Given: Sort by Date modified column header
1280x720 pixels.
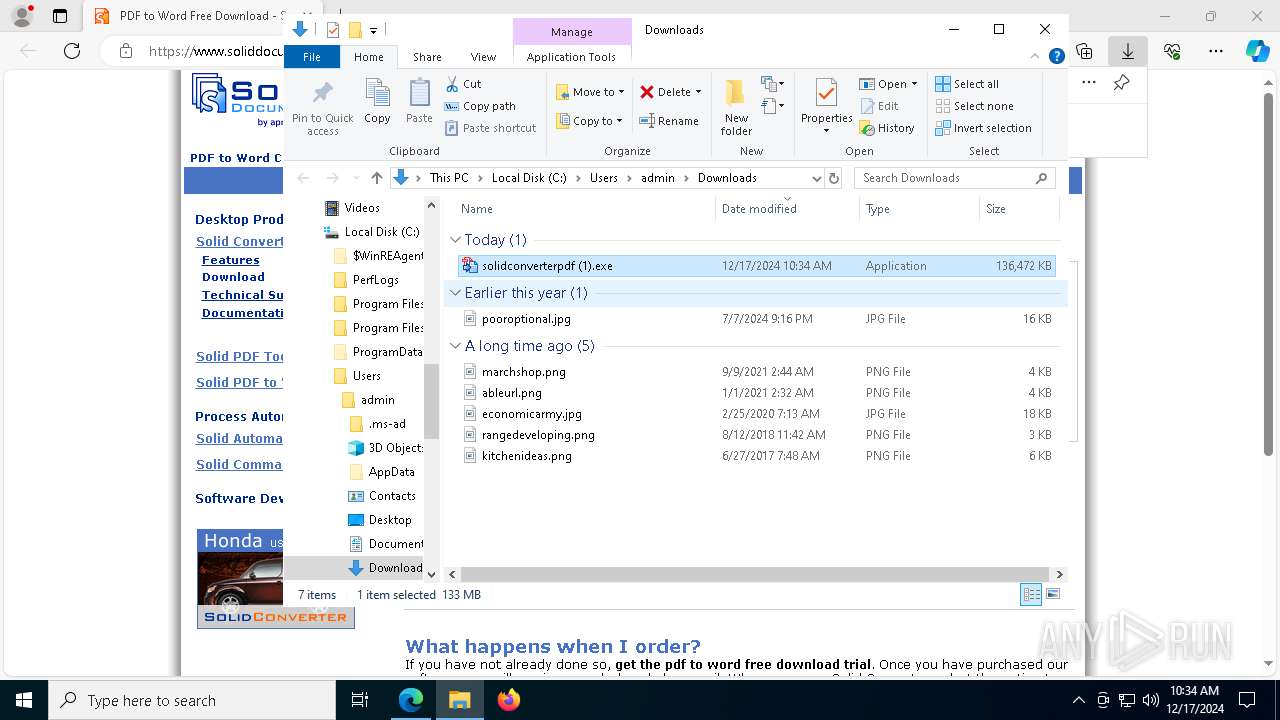Looking at the screenshot, I should pyautogui.click(x=787, y=209).
